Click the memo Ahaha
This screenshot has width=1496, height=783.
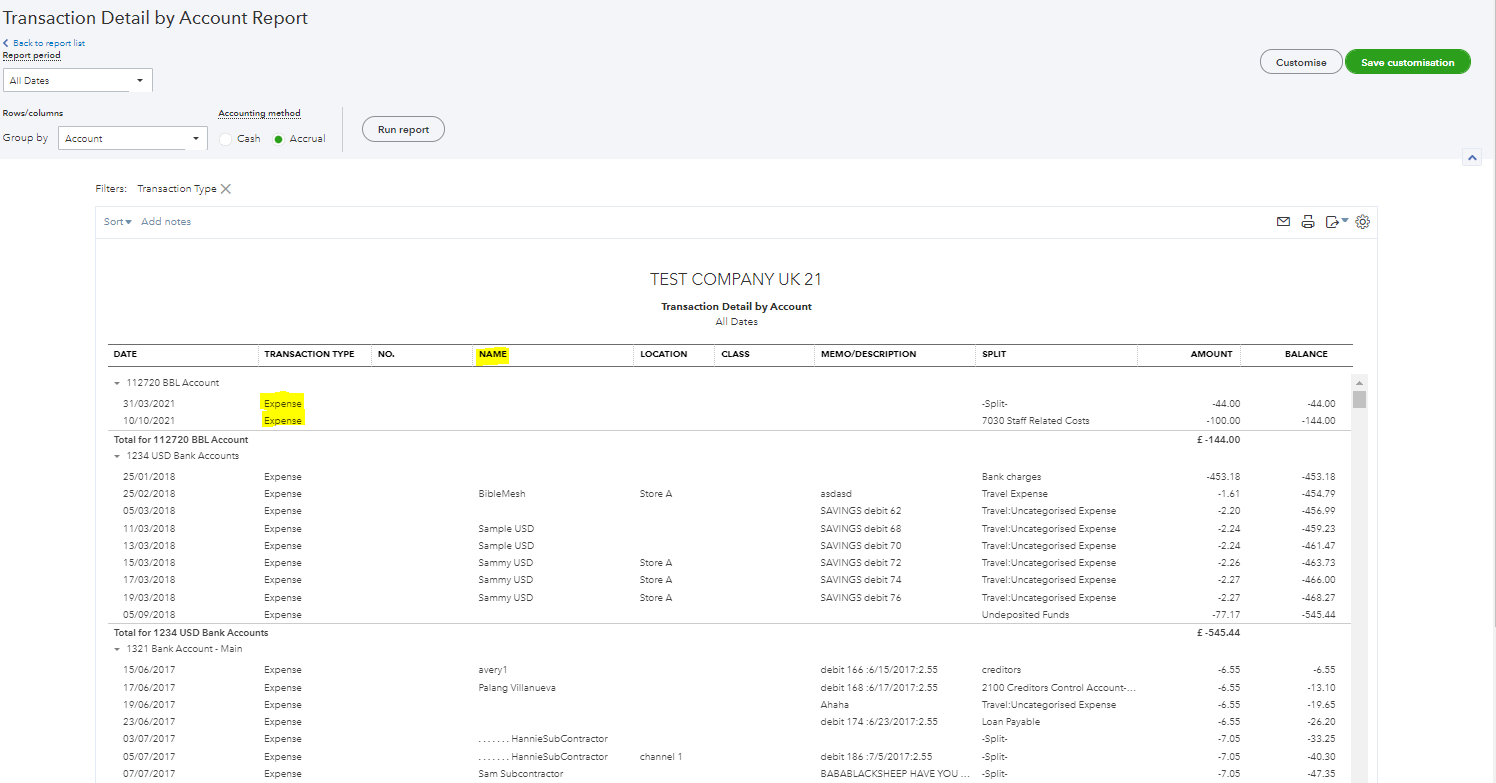click(834, 705)
